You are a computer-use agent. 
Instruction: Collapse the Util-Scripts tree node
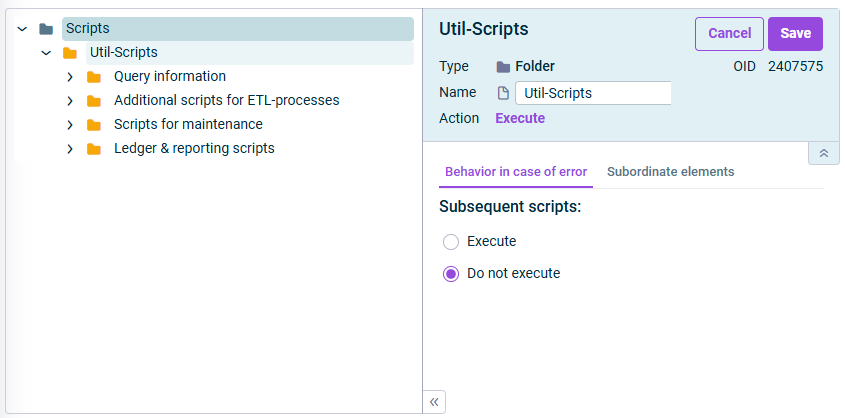(x=46, y=53)
